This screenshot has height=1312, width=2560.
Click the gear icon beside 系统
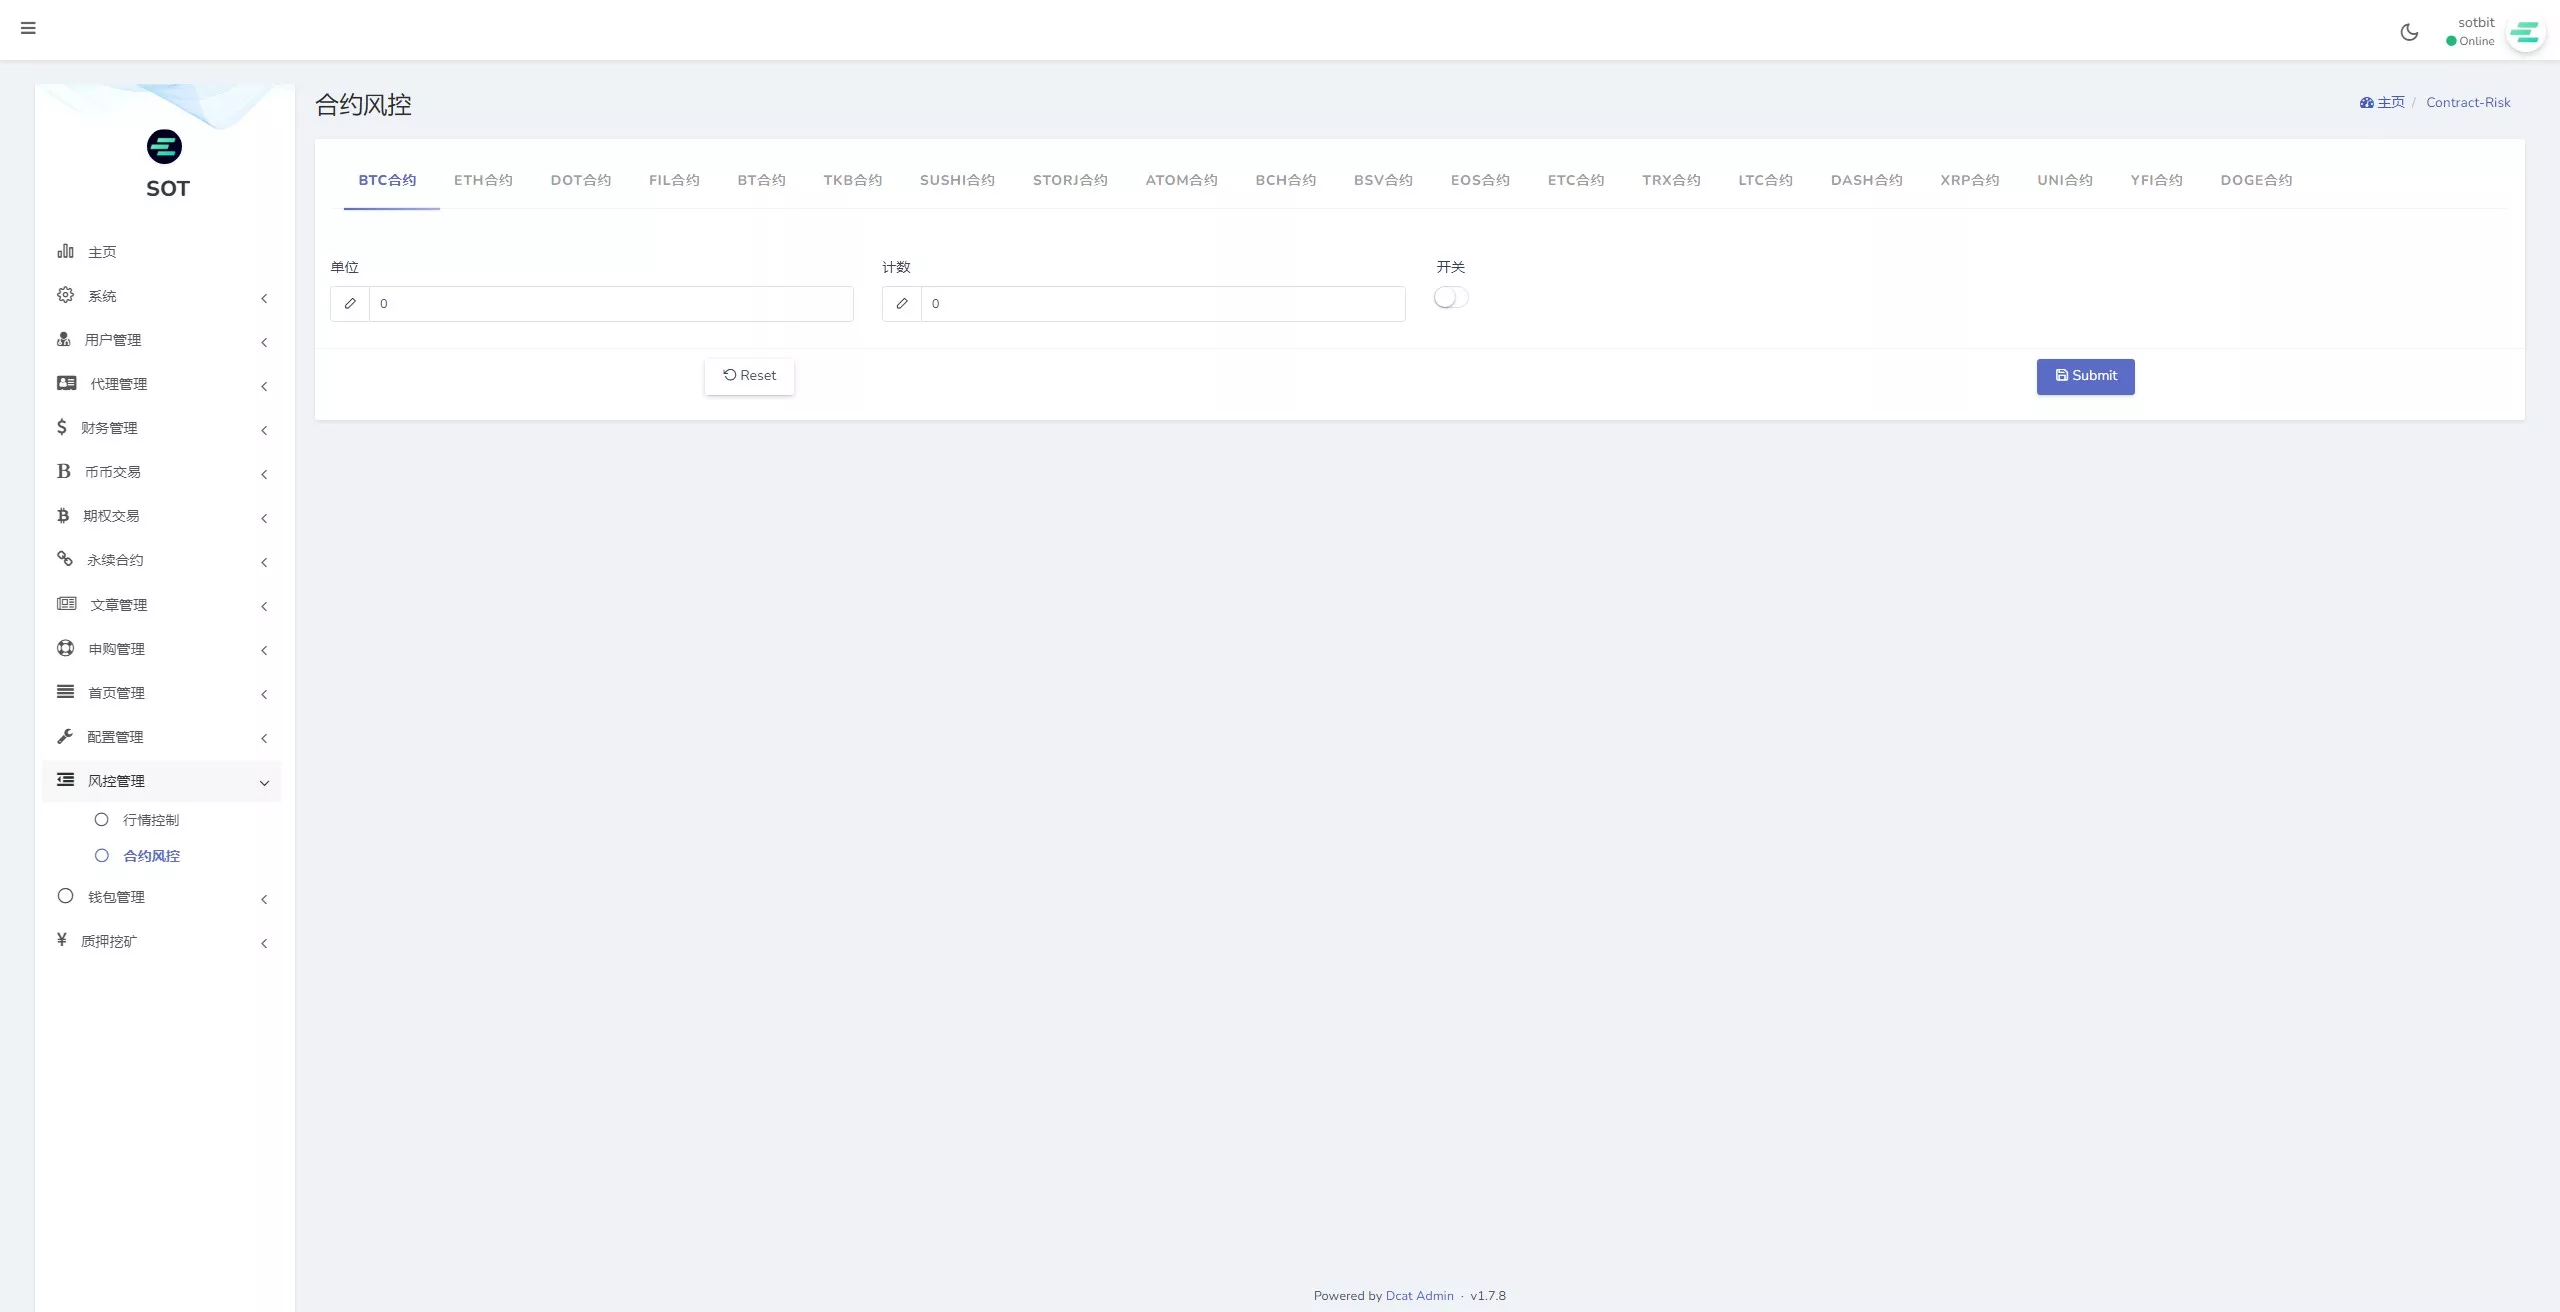click(x=66, y=295)
